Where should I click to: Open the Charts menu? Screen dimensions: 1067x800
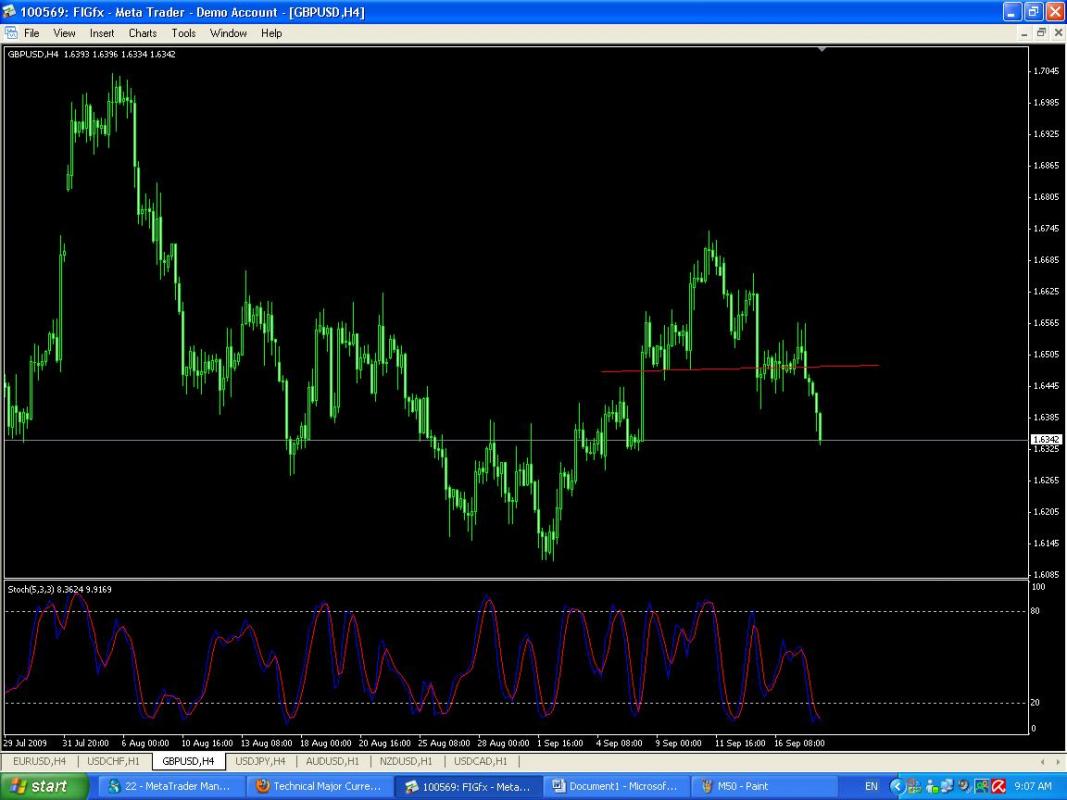tap(142, 33)
